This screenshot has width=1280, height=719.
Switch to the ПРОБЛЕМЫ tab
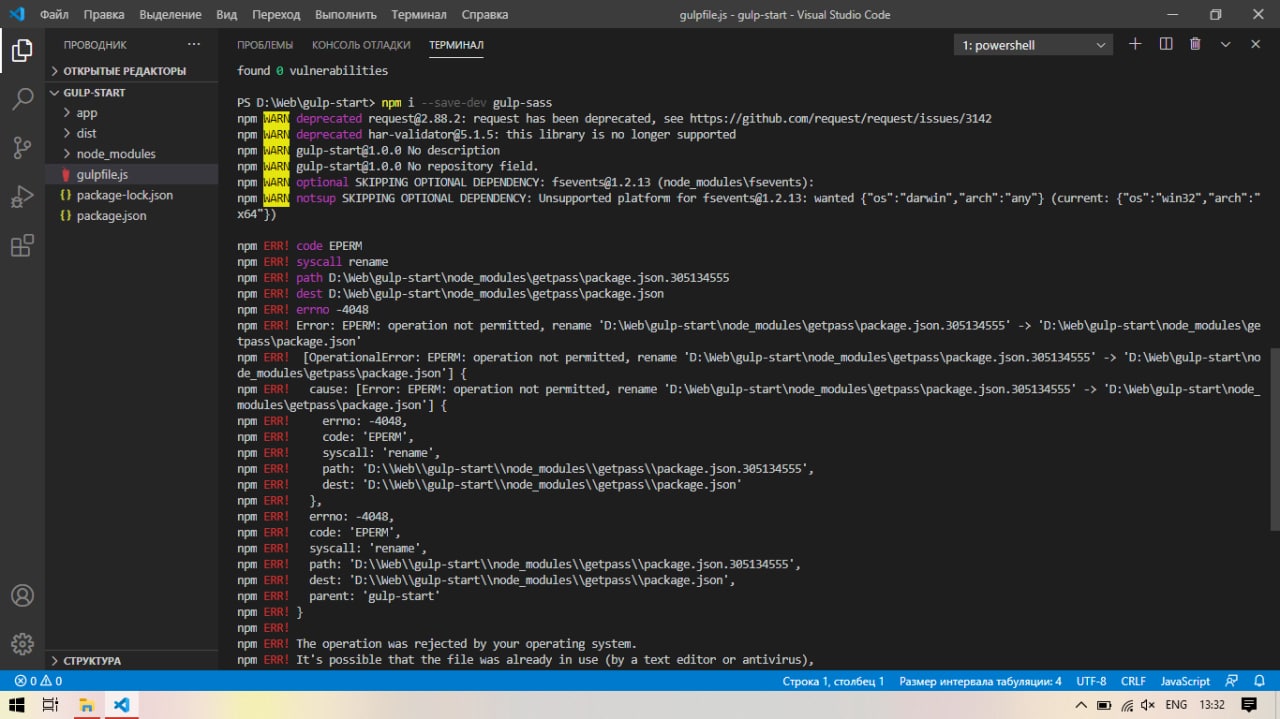[265, 45]
